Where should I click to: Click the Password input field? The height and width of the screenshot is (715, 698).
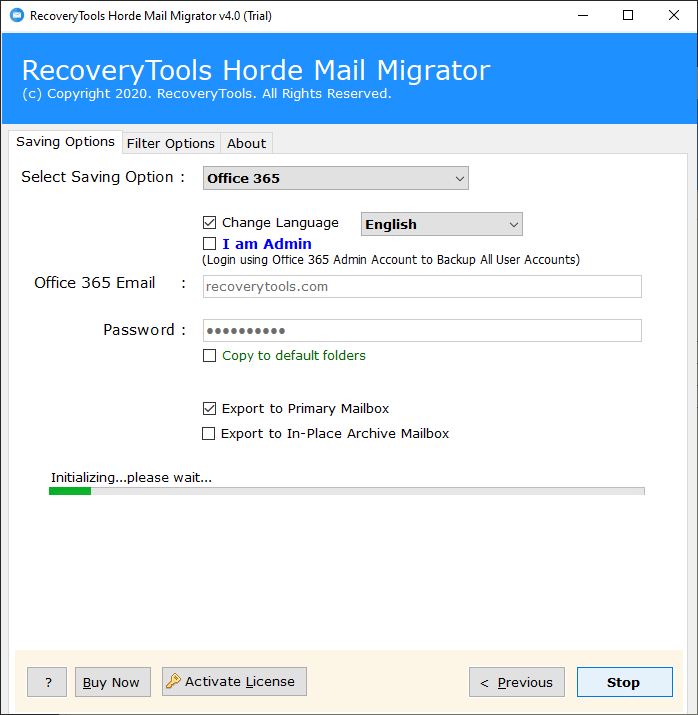422,331
